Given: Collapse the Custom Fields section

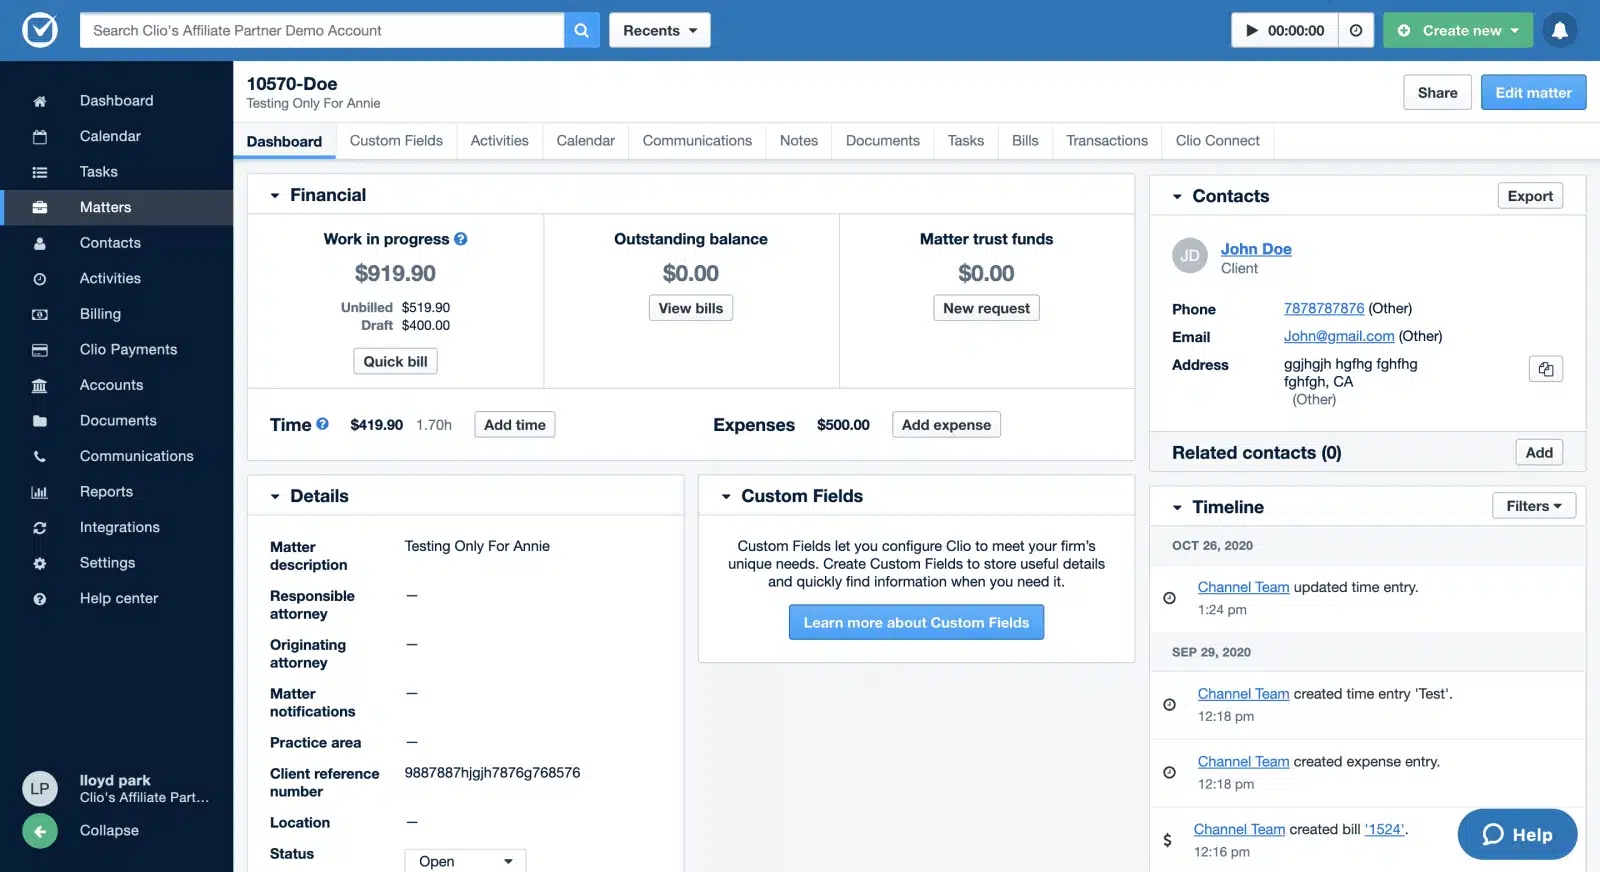Looking at the screenshot, I should point(726,497).
